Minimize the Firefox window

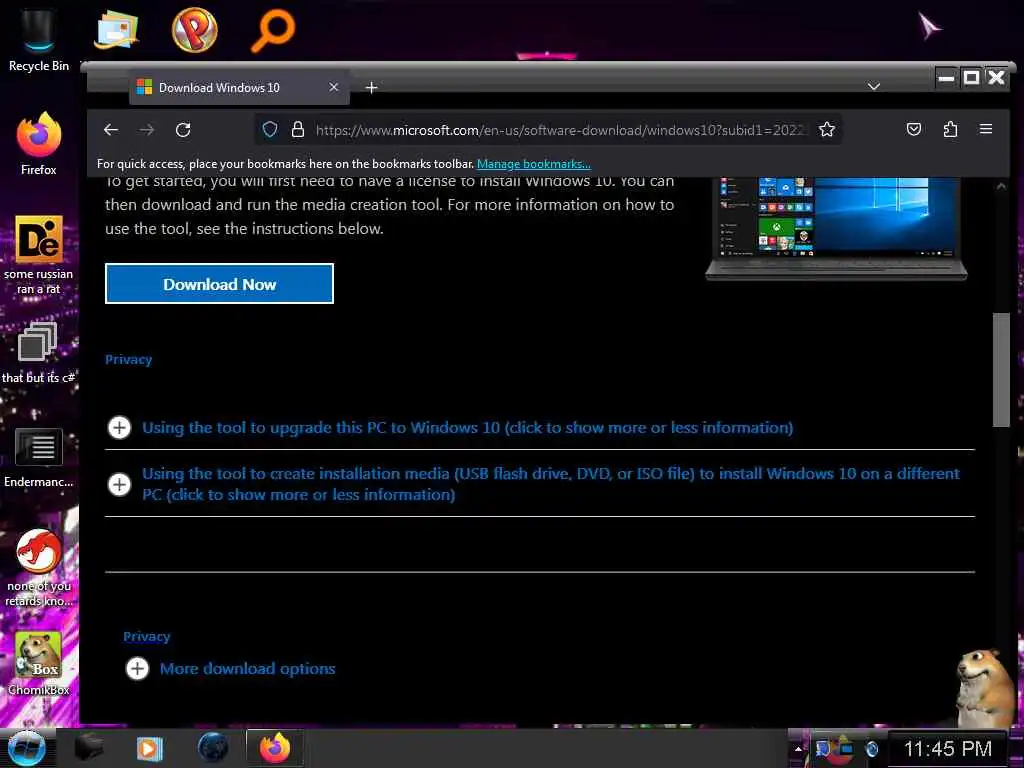click(946, 78)
